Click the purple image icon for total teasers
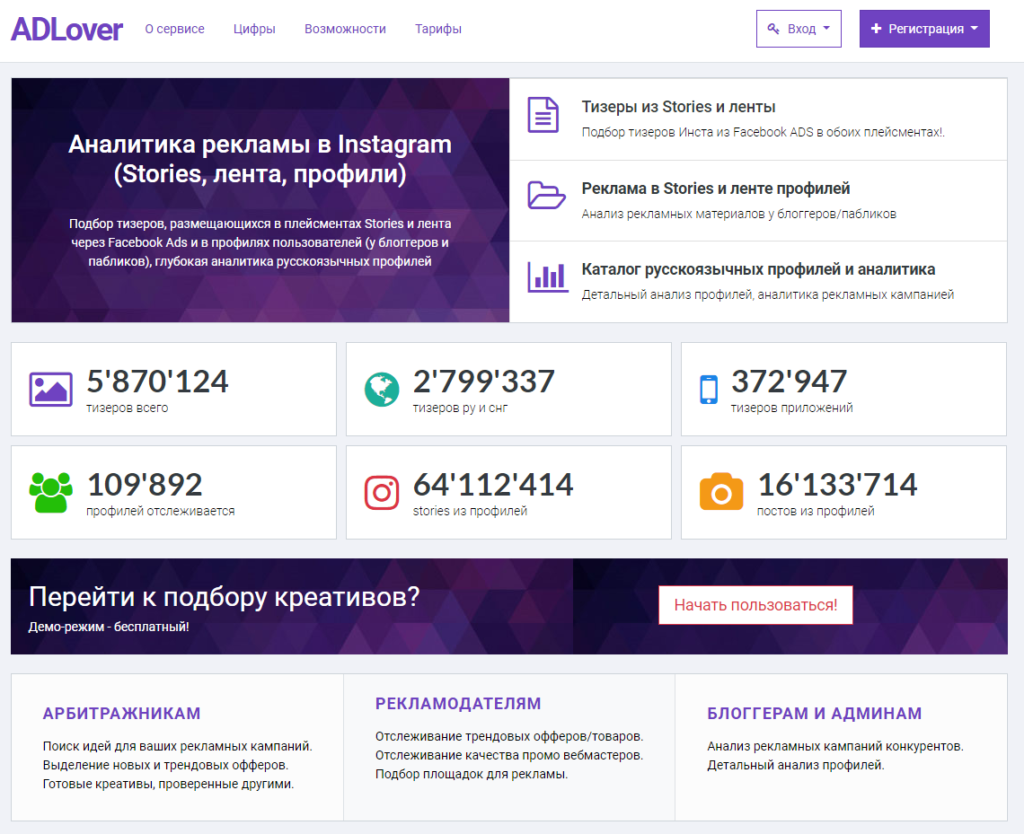1024x834 pixels. [50, 389]
